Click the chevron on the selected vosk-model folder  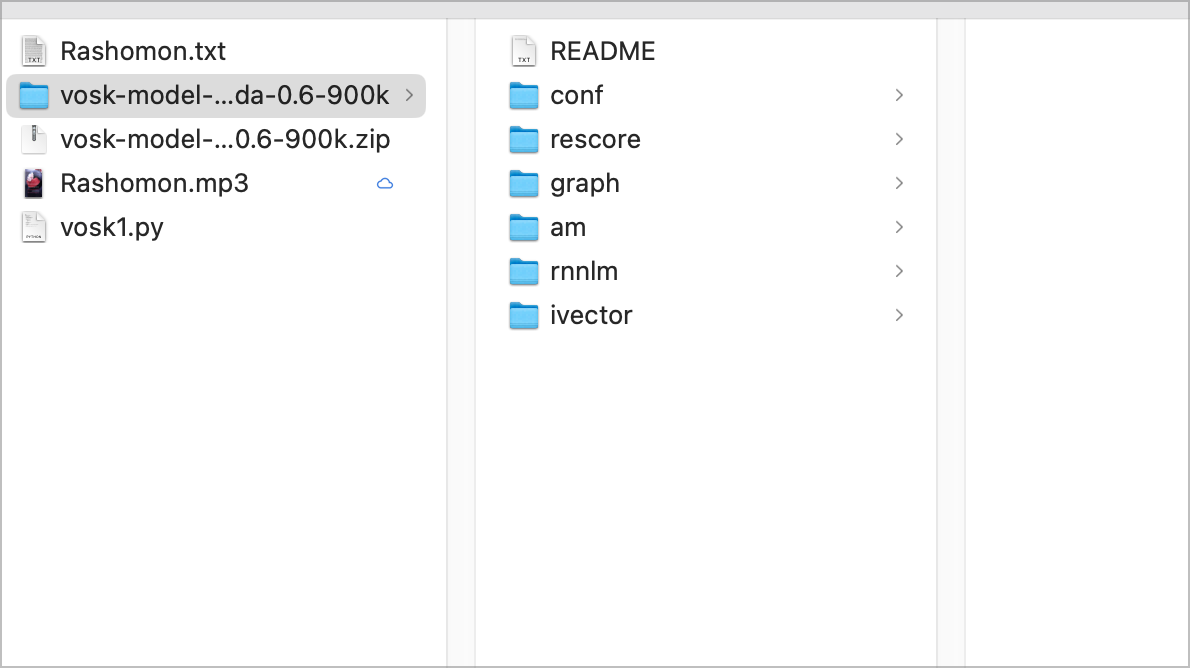[409, 95]
